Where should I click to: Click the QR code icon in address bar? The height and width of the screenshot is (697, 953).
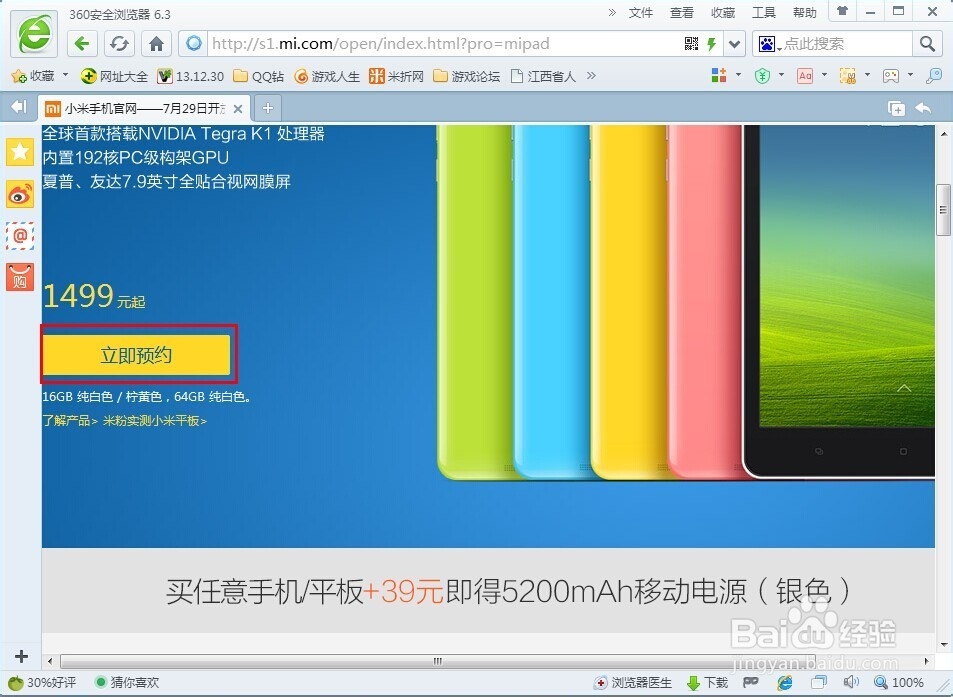(691, 44)
